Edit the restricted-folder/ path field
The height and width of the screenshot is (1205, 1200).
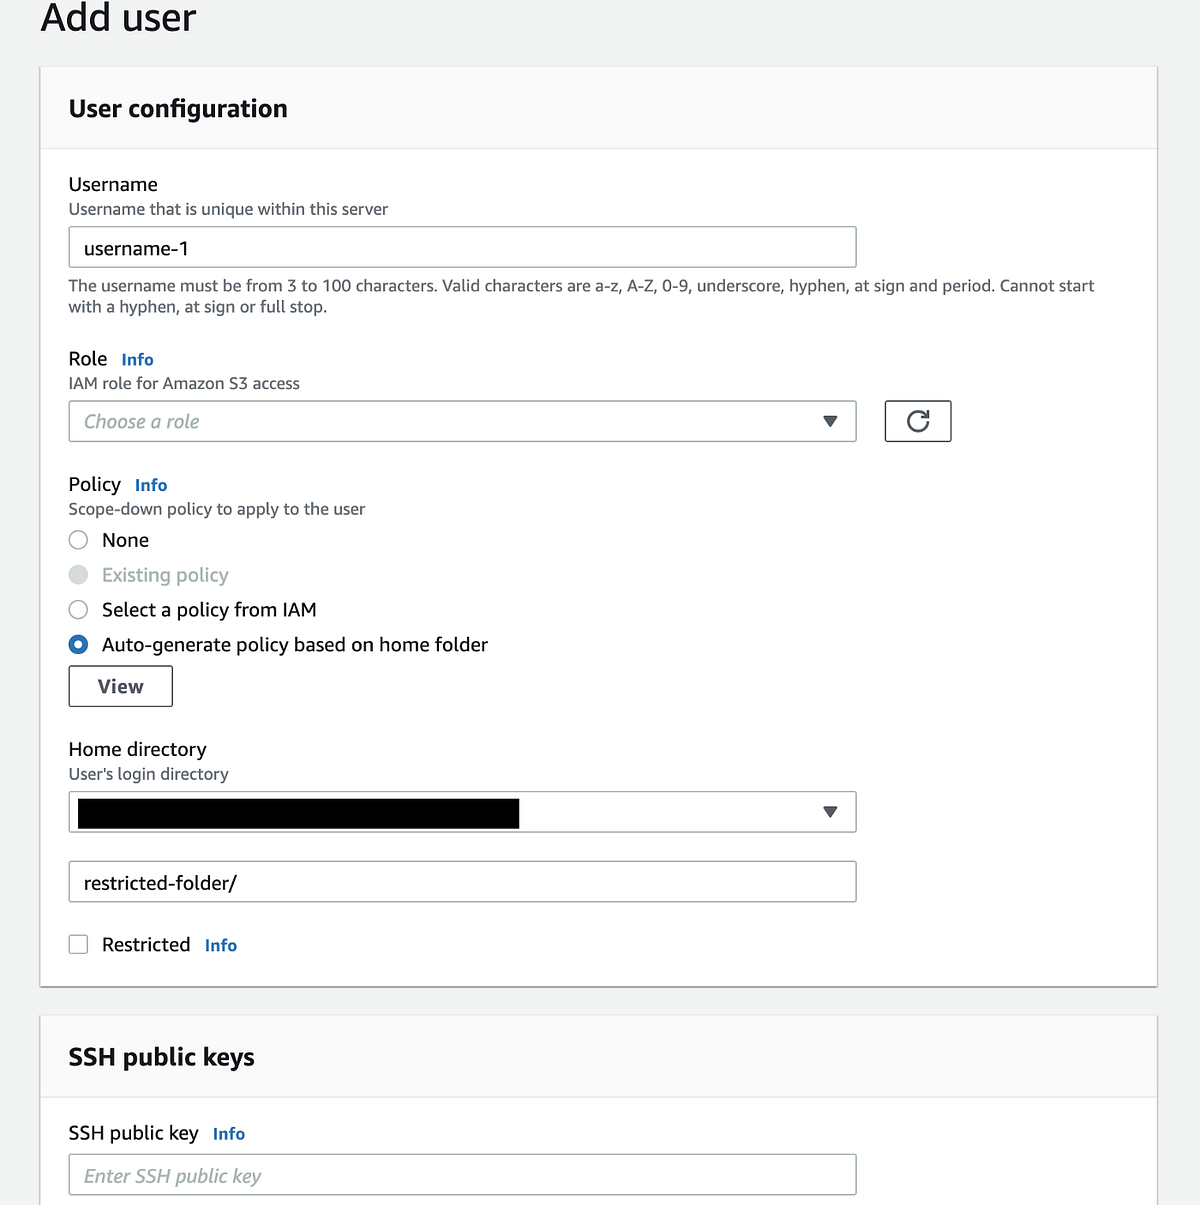(460, 881)
